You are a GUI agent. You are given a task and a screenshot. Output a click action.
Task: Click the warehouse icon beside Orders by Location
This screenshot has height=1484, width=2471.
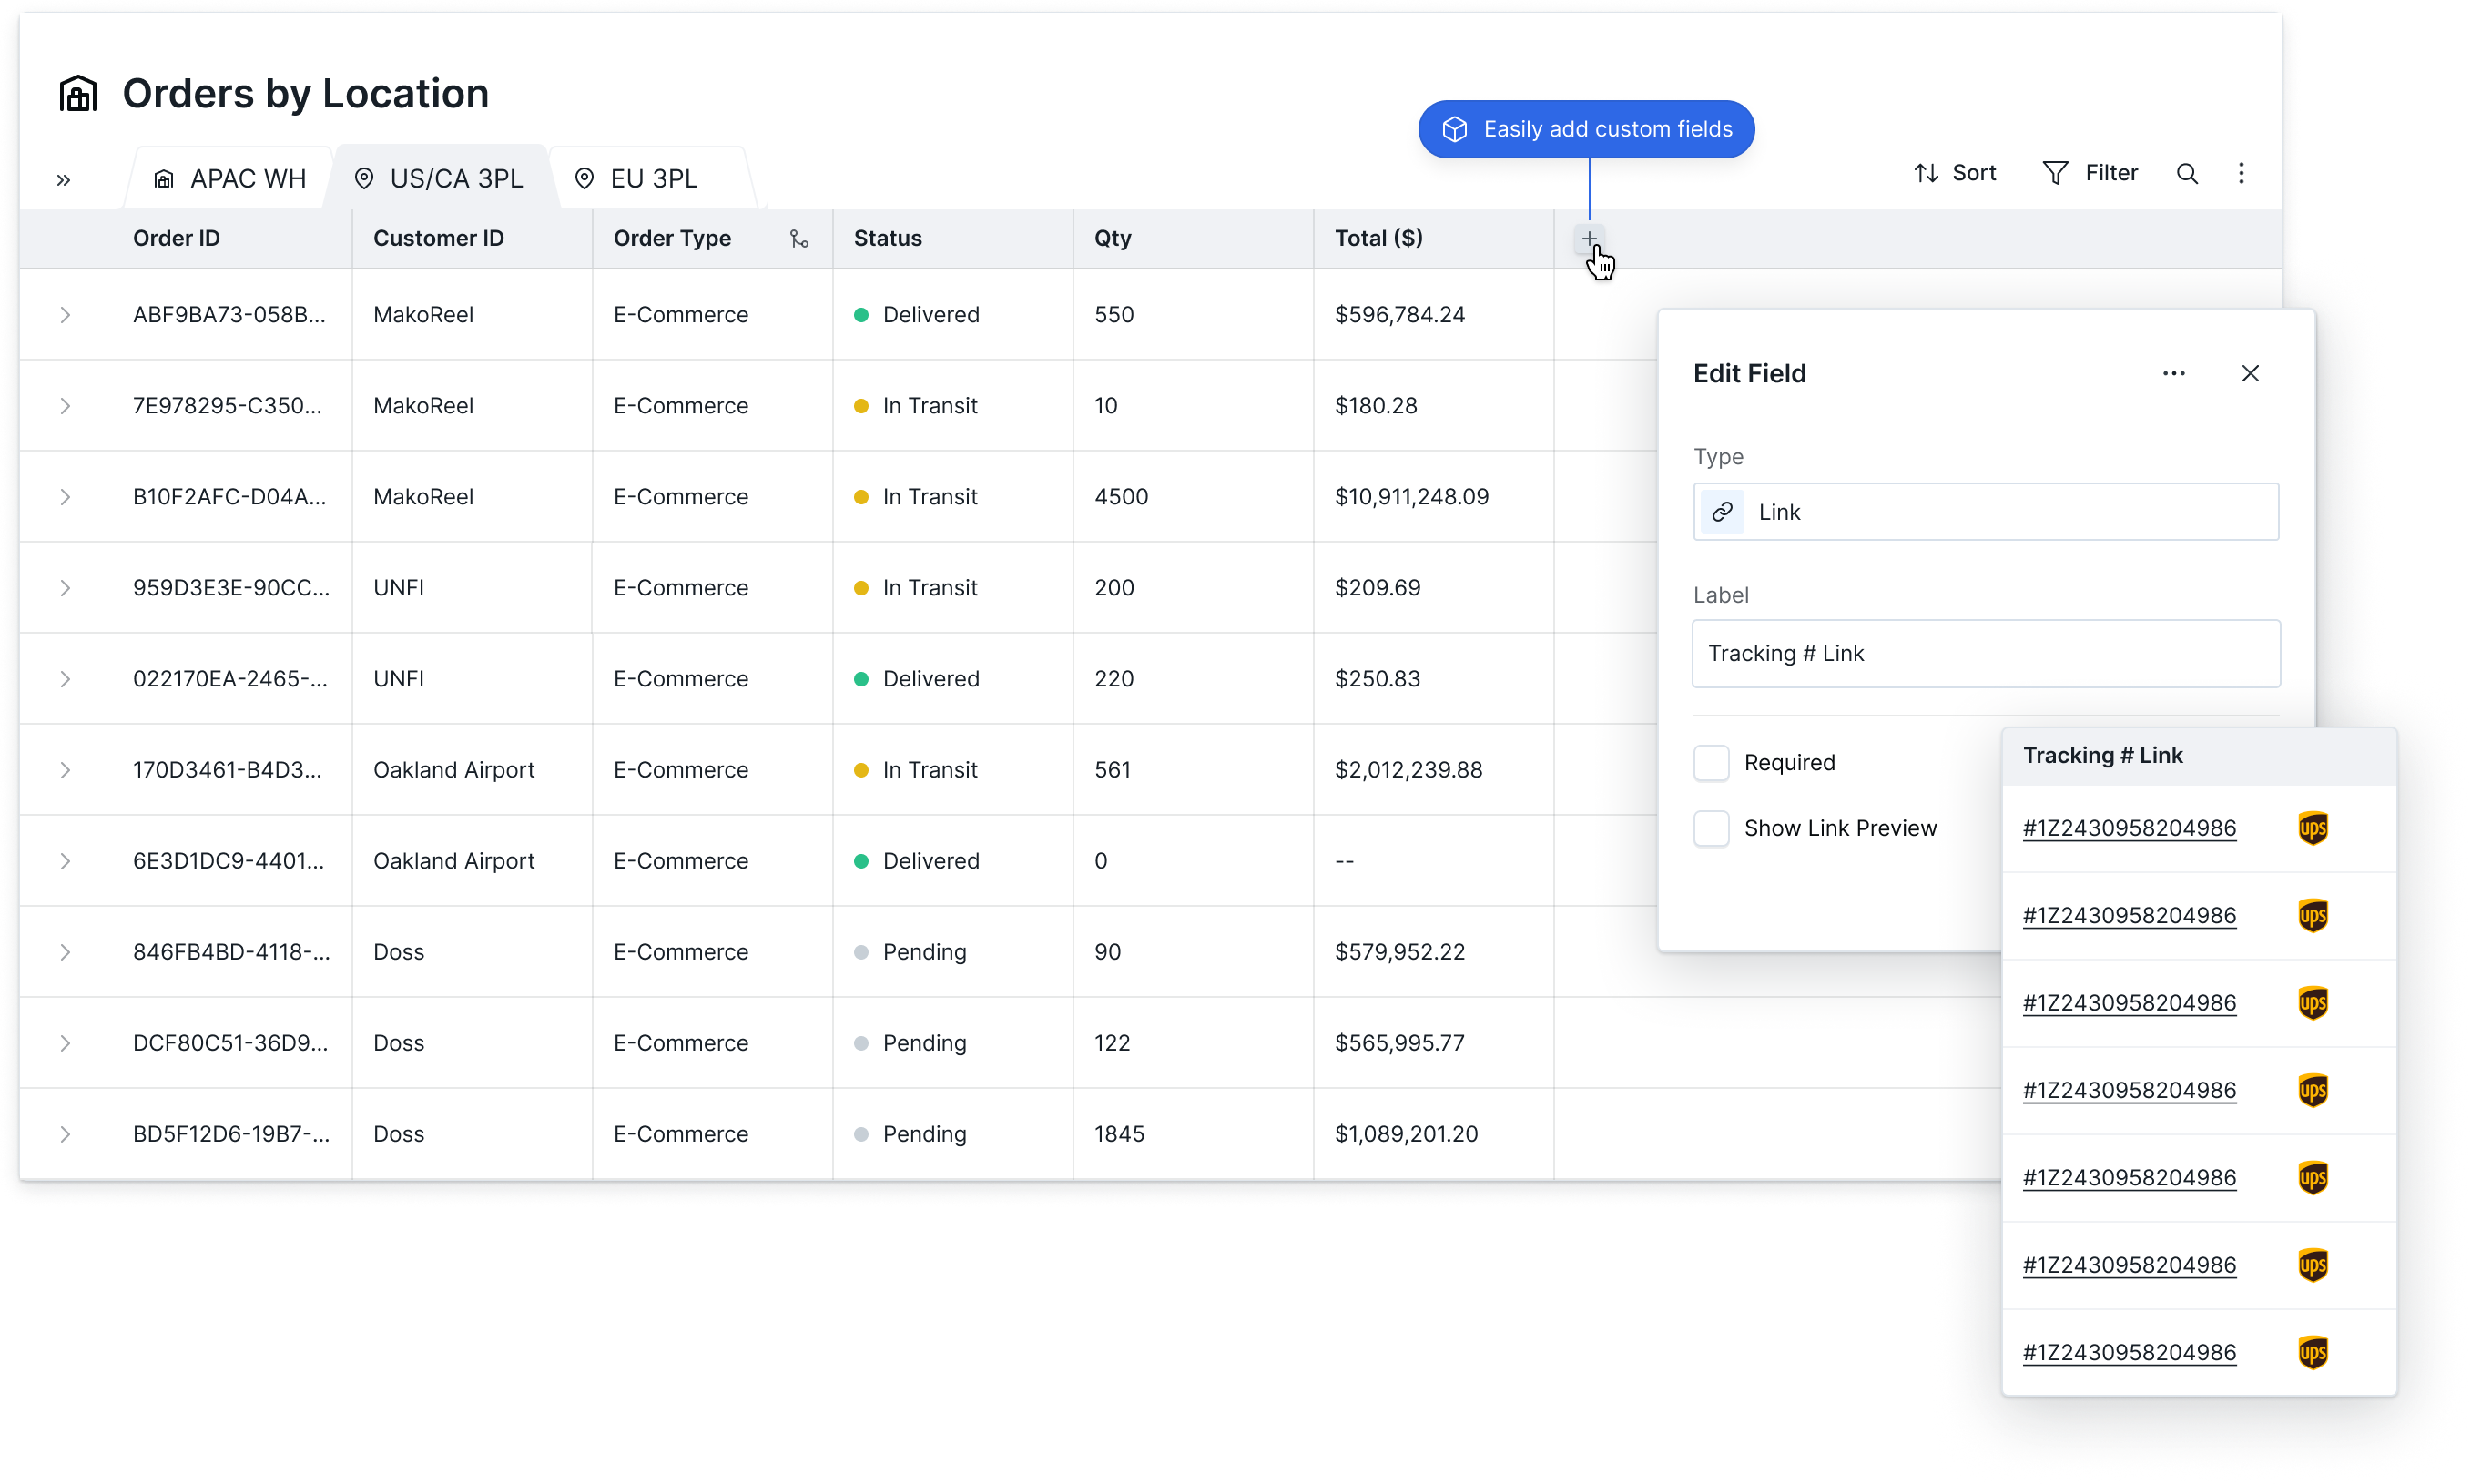[x=78, y=94]
